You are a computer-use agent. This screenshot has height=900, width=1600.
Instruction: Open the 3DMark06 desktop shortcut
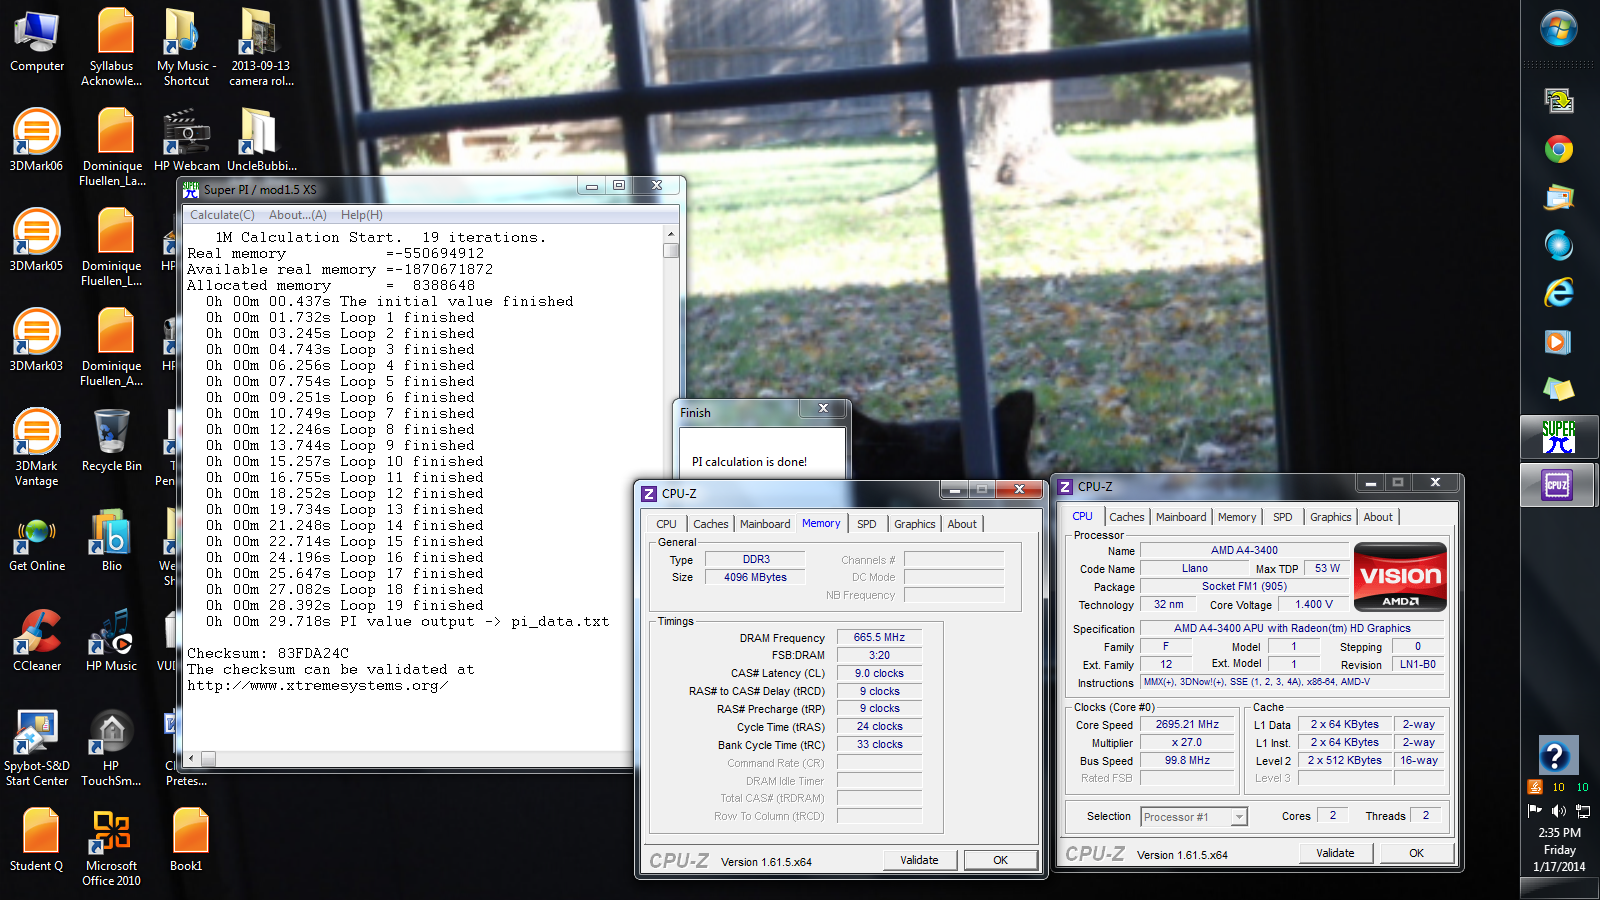[x=37, y=140]
